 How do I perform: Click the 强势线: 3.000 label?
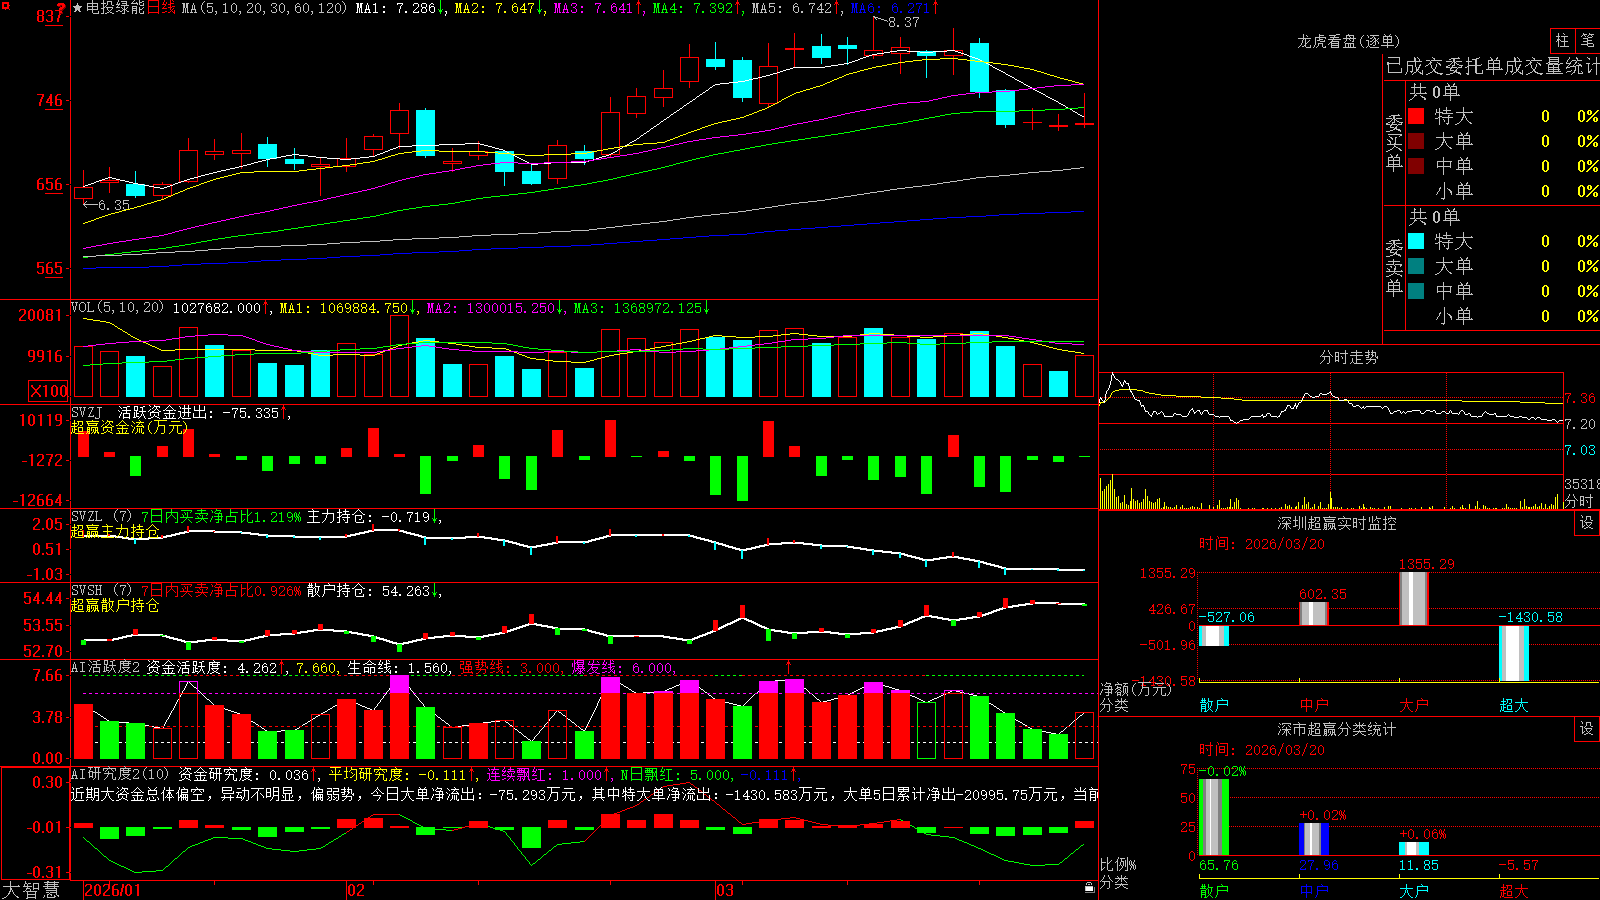pyautogui.click(x=510, y=667)
